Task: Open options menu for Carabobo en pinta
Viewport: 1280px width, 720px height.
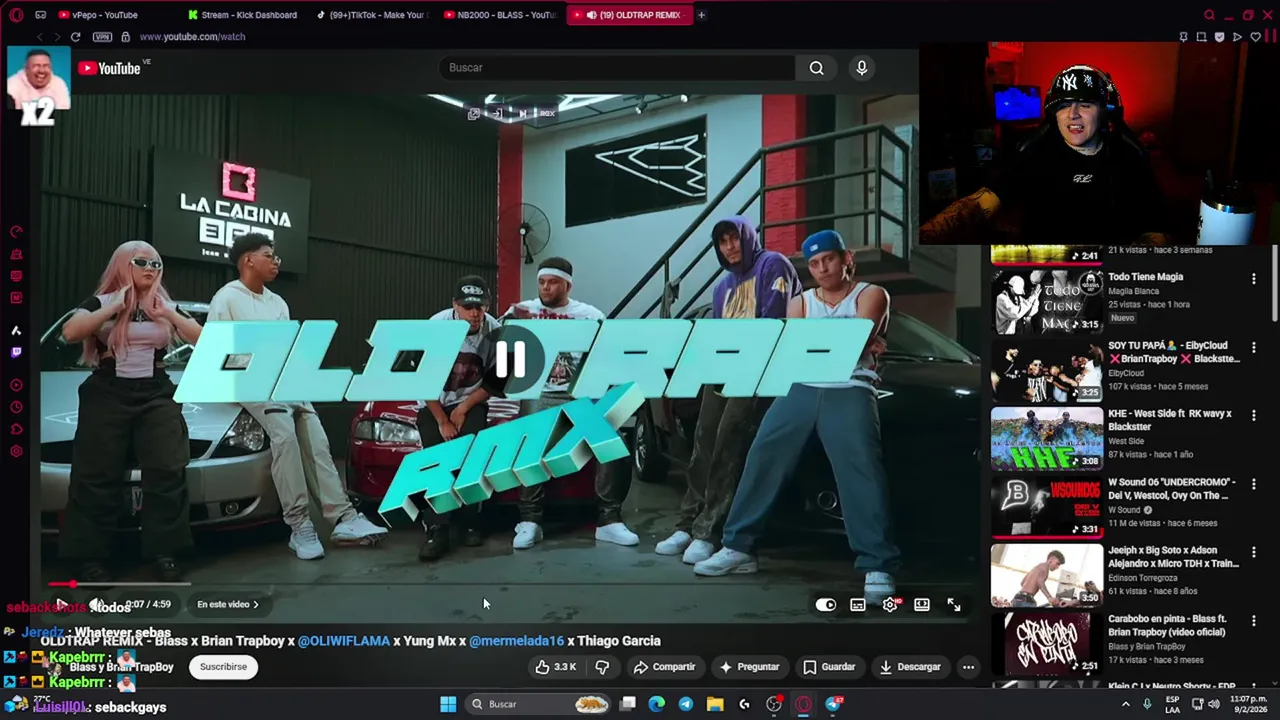Action: 1253,622
